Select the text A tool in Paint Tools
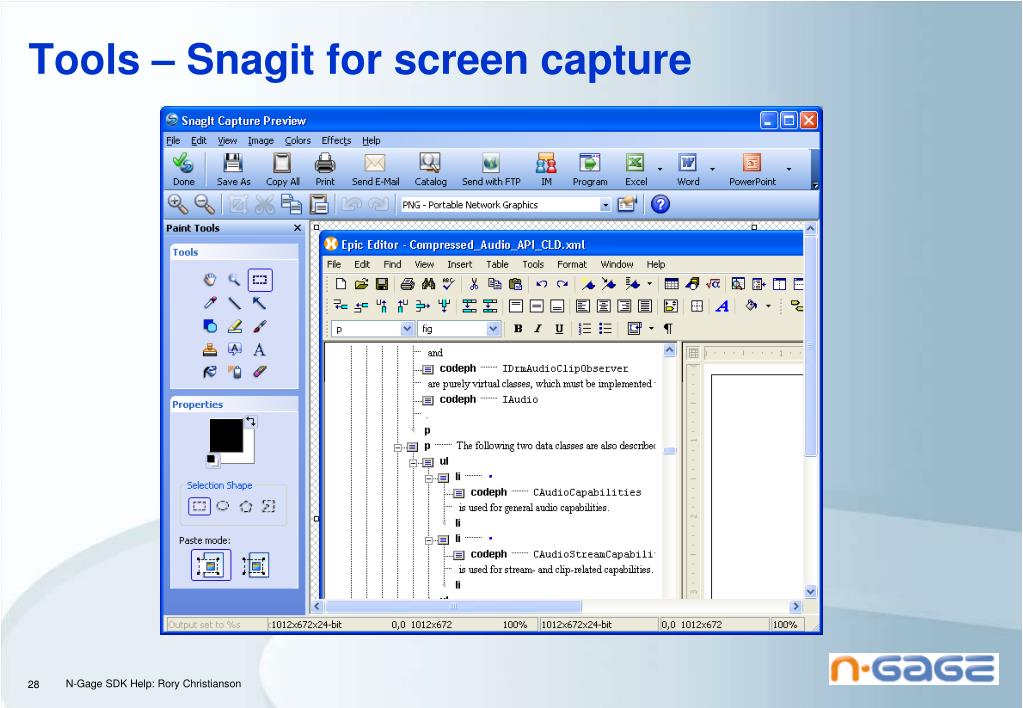The height and width of the screenshot is (708, 1023). [259, 349]
